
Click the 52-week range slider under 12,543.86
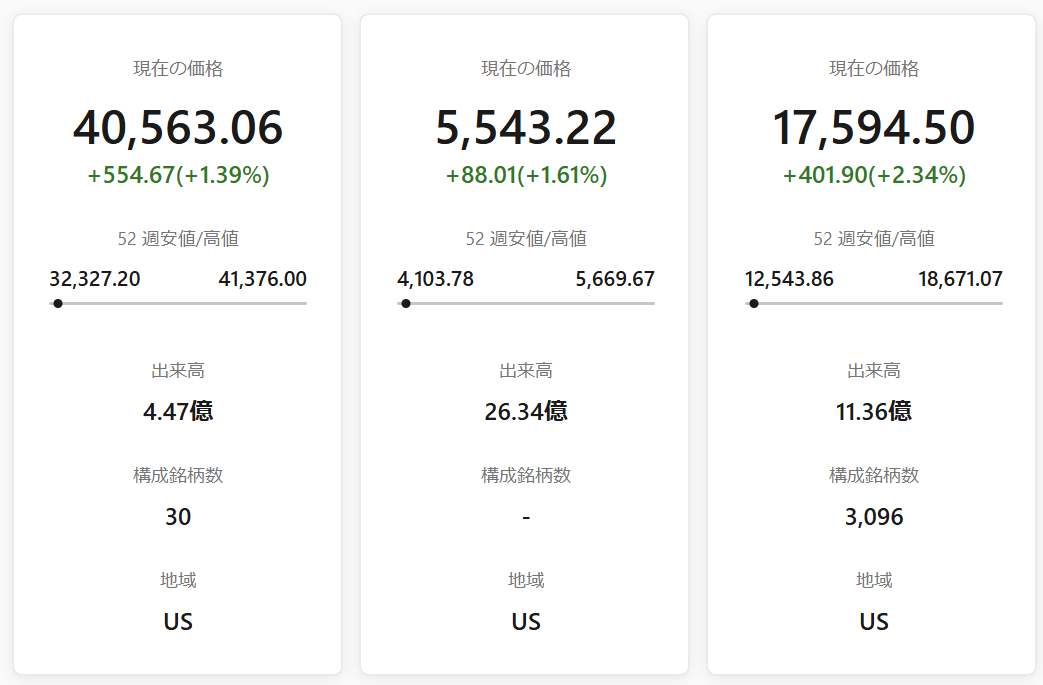point(873,303)
